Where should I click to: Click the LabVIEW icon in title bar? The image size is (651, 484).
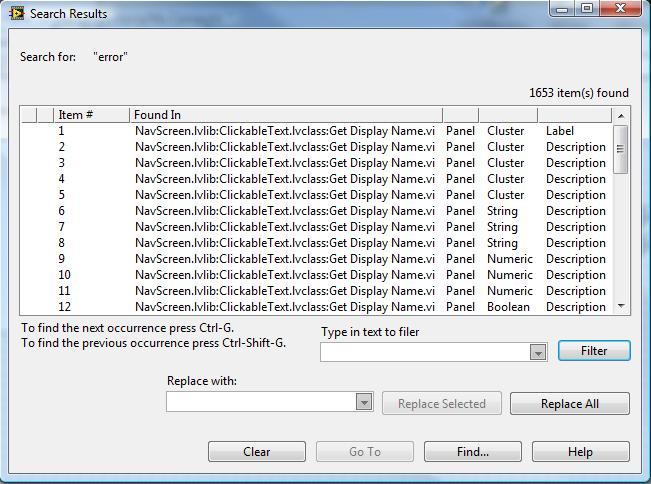[x=17, y=13]
